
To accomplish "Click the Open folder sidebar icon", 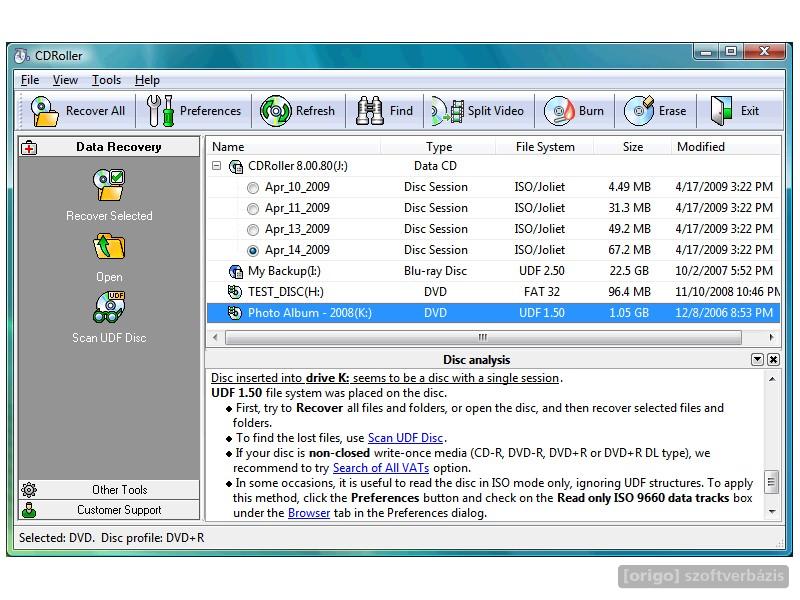I will [109, 247].
